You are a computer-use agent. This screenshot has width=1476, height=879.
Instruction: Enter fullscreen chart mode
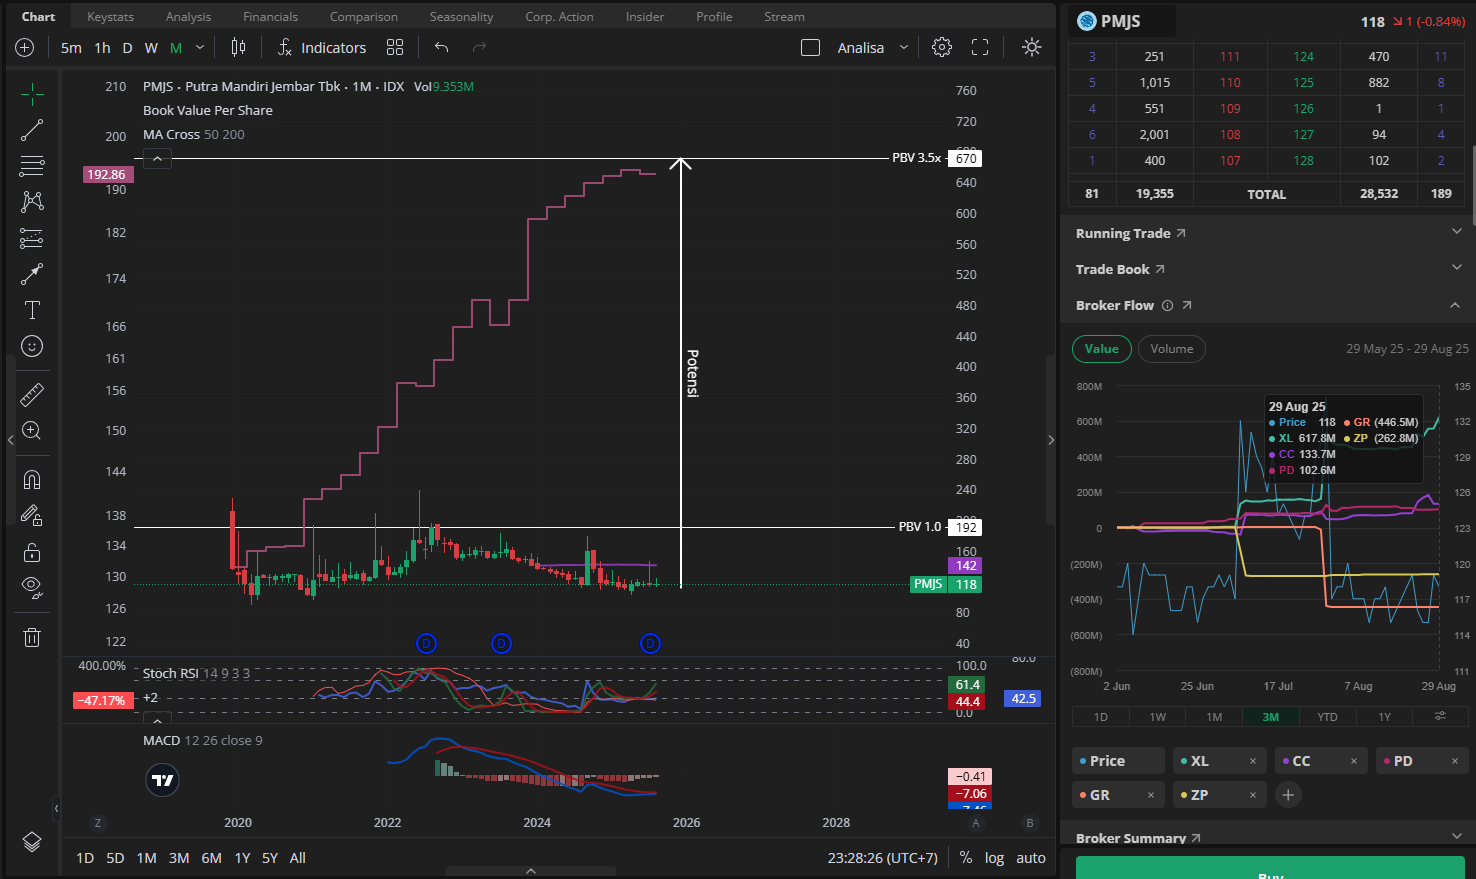point(980,47)
